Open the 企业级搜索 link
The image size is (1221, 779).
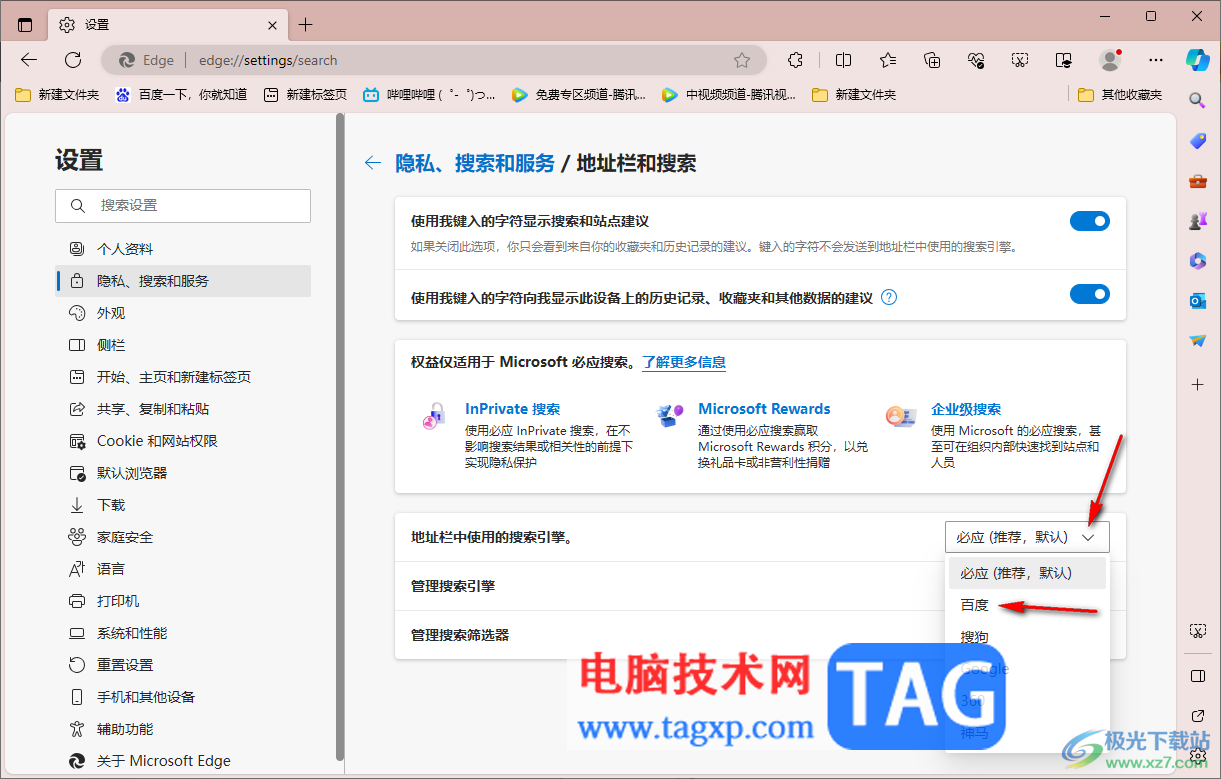[x=966, y=409]
